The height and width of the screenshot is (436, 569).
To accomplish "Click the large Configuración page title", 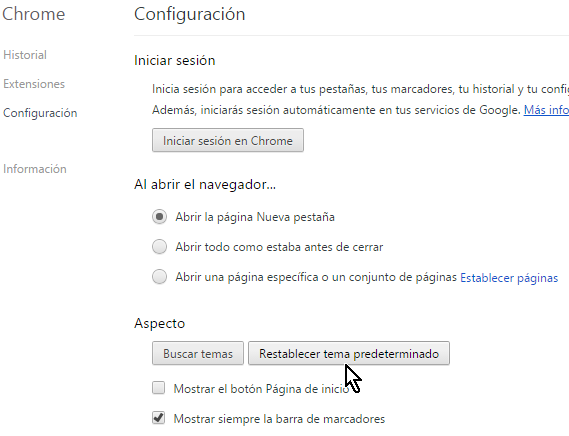I will point(189,15).
